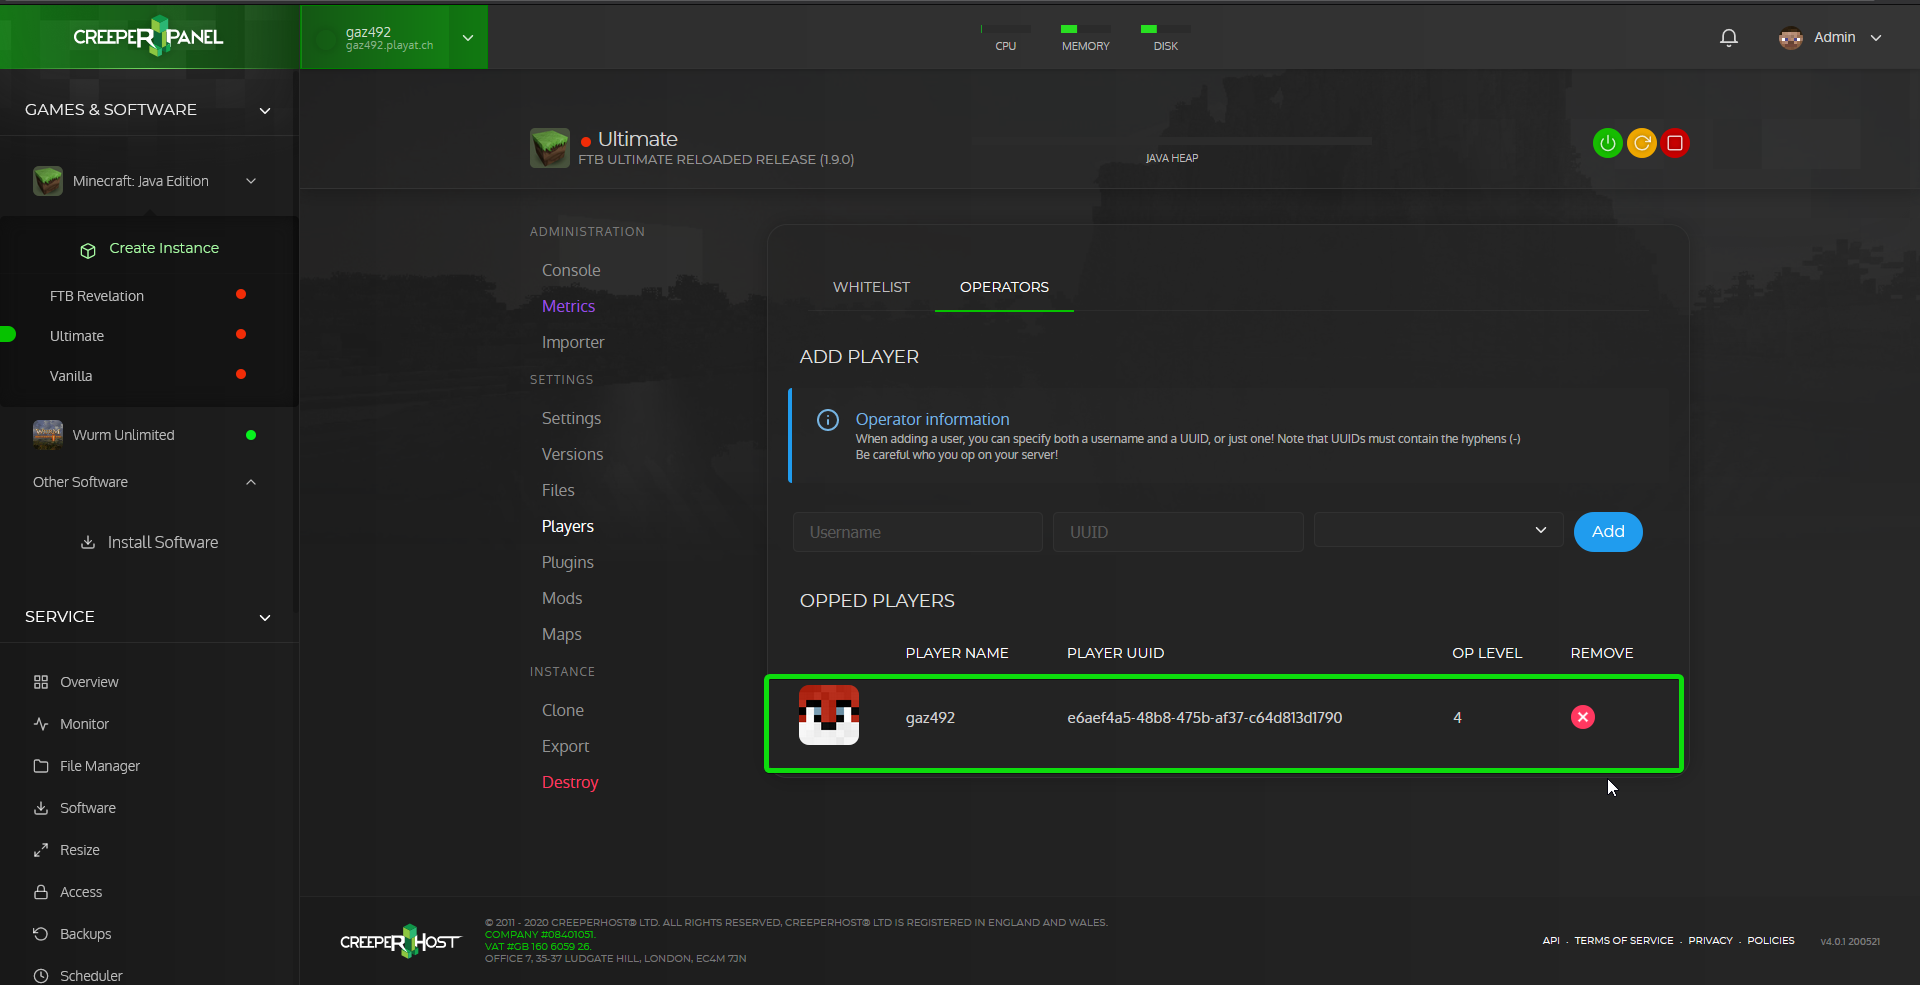This screenshot has height=985, width=1920.
Task: Click the Admin user avatar
Action: tap(1790, 38)
